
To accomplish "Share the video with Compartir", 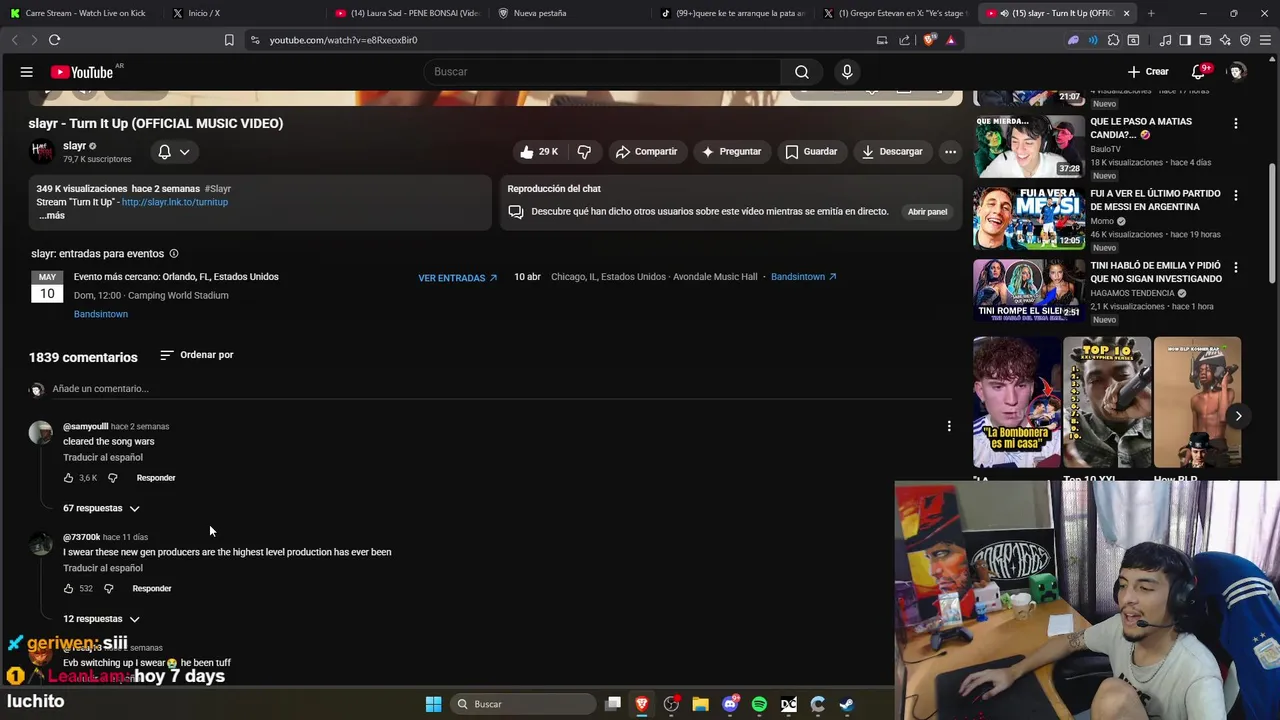I will (x=647, y=152).
